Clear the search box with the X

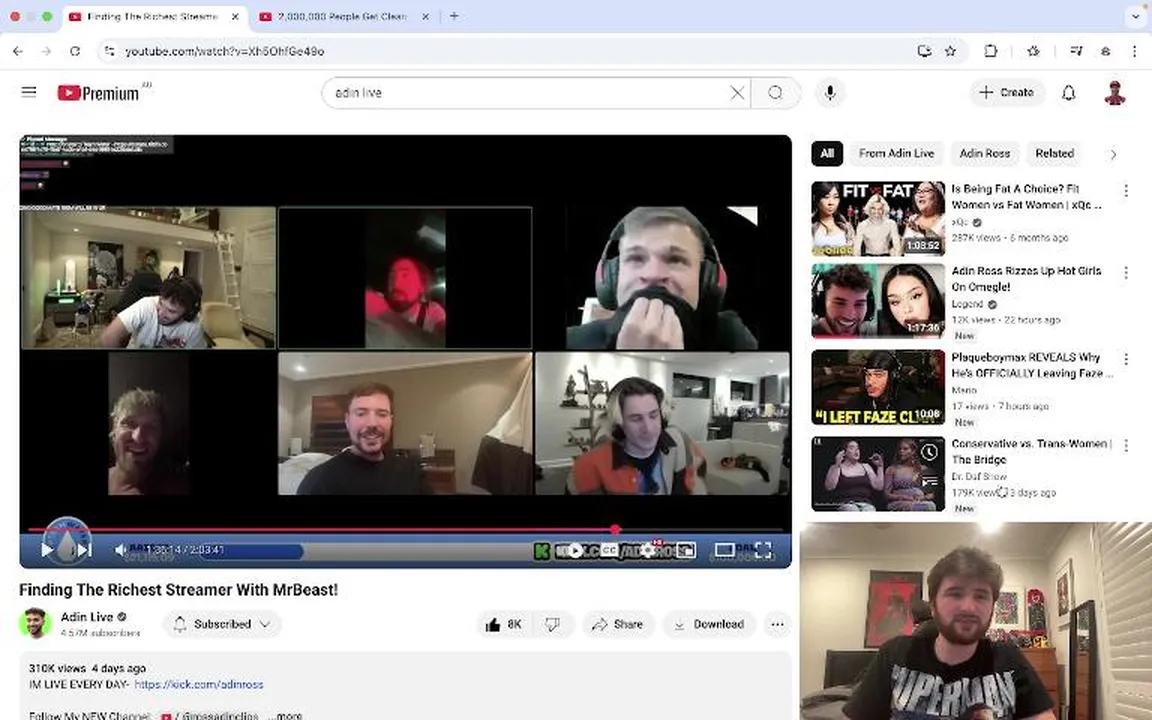point(737,93)
